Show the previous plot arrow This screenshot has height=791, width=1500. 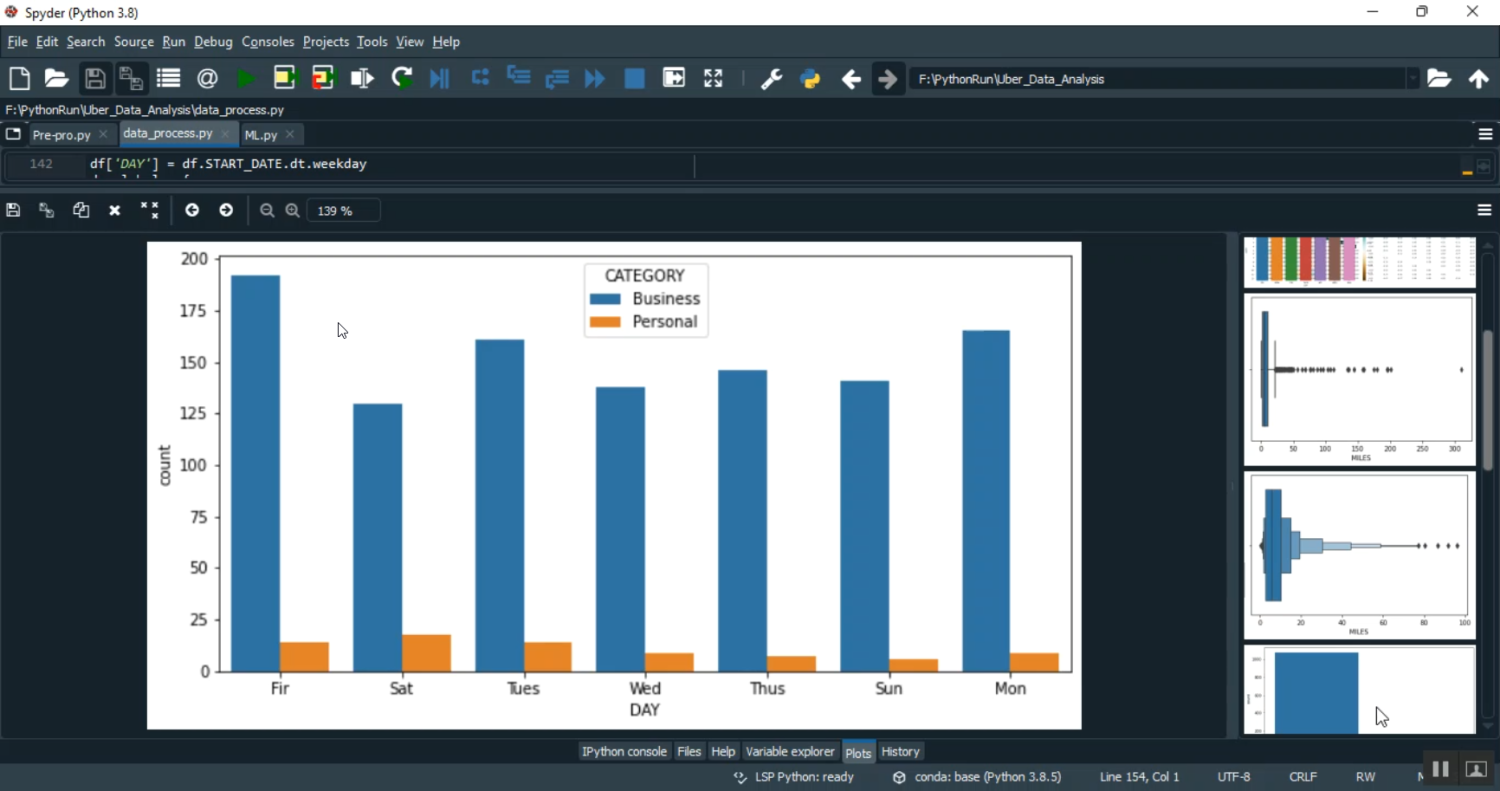pyautogui.click(x=192, y=210)
